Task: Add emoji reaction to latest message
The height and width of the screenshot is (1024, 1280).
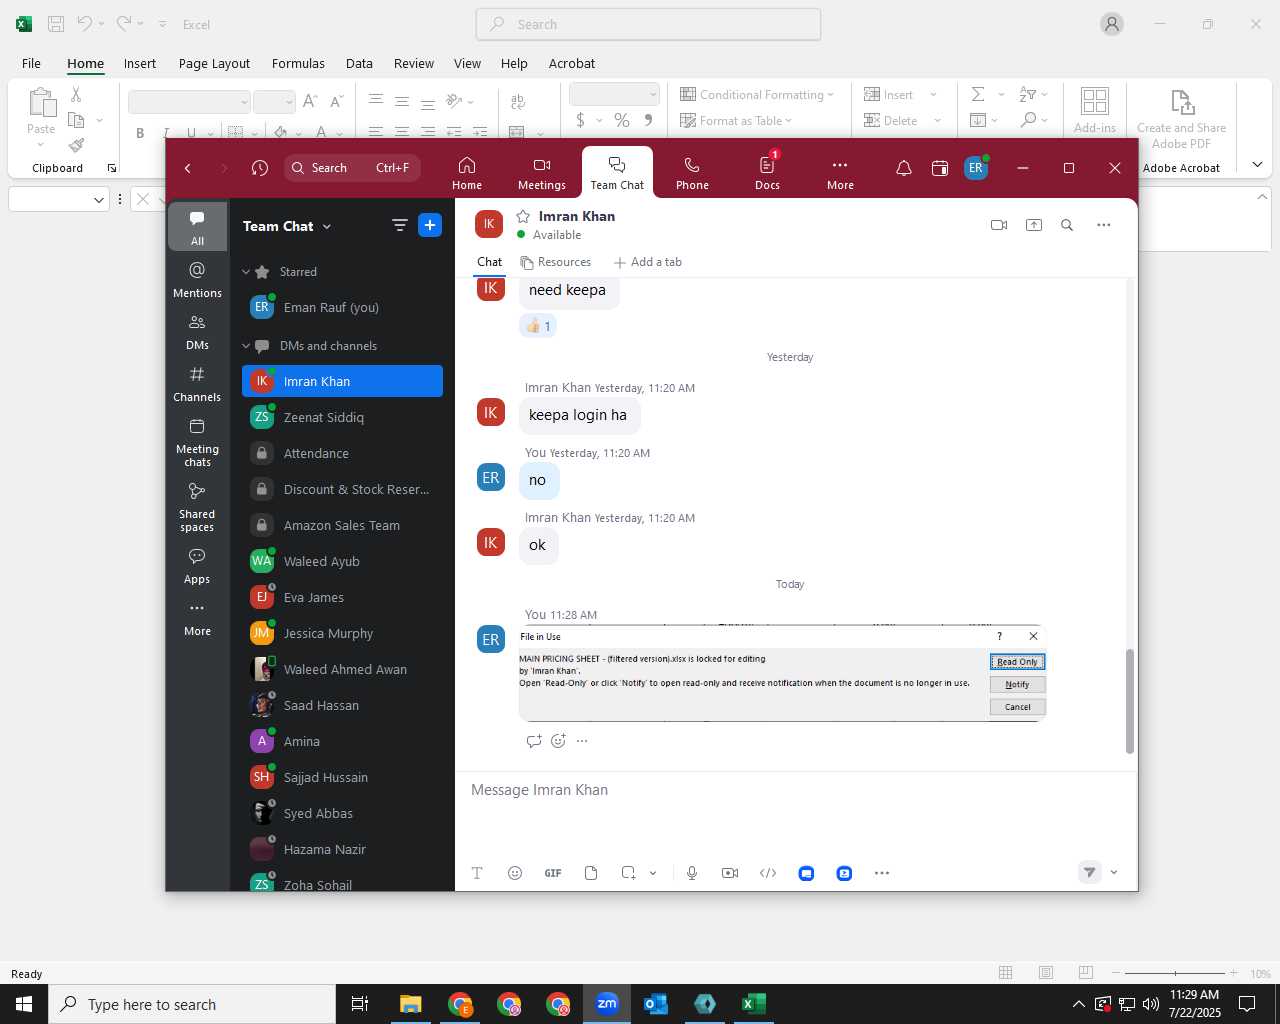Action: point(558,741)
